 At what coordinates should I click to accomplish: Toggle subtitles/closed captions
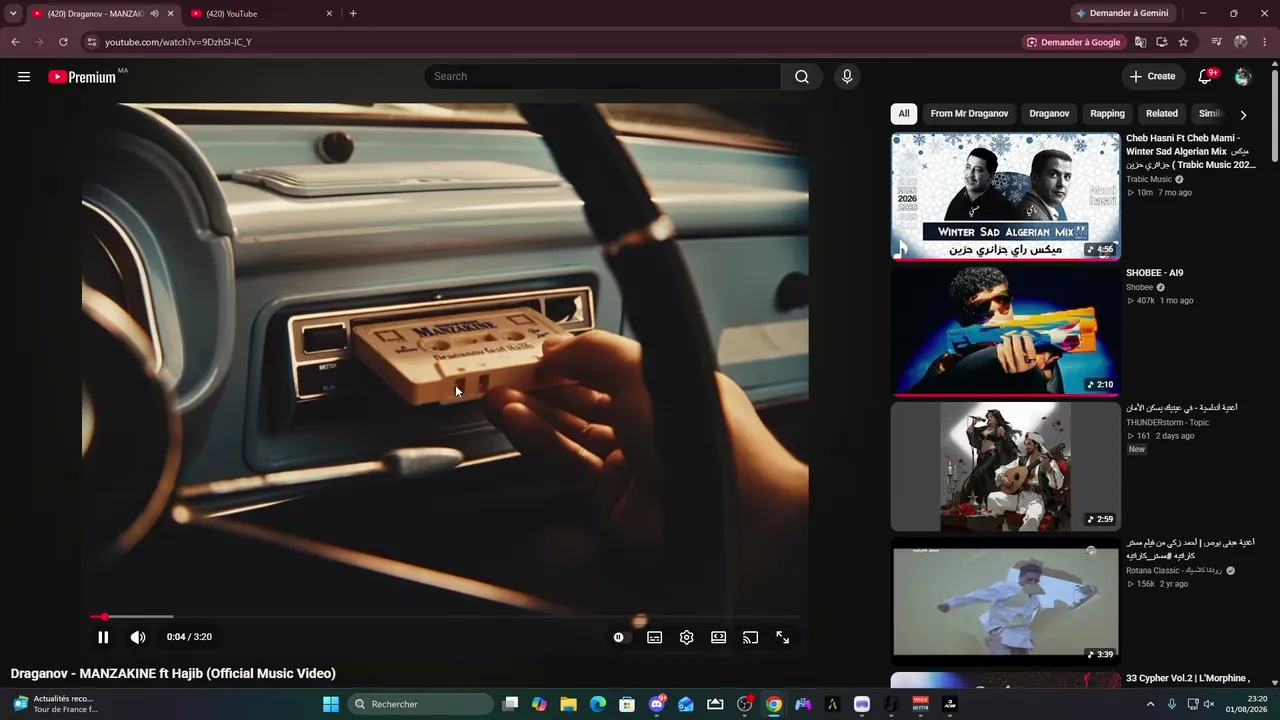click(x=655, y=637)
